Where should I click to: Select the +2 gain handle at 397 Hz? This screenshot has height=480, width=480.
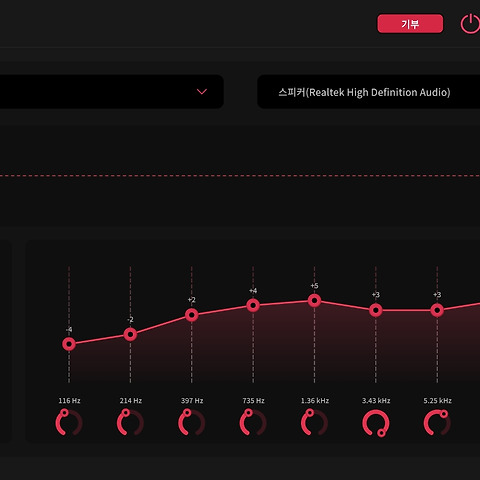192,315
